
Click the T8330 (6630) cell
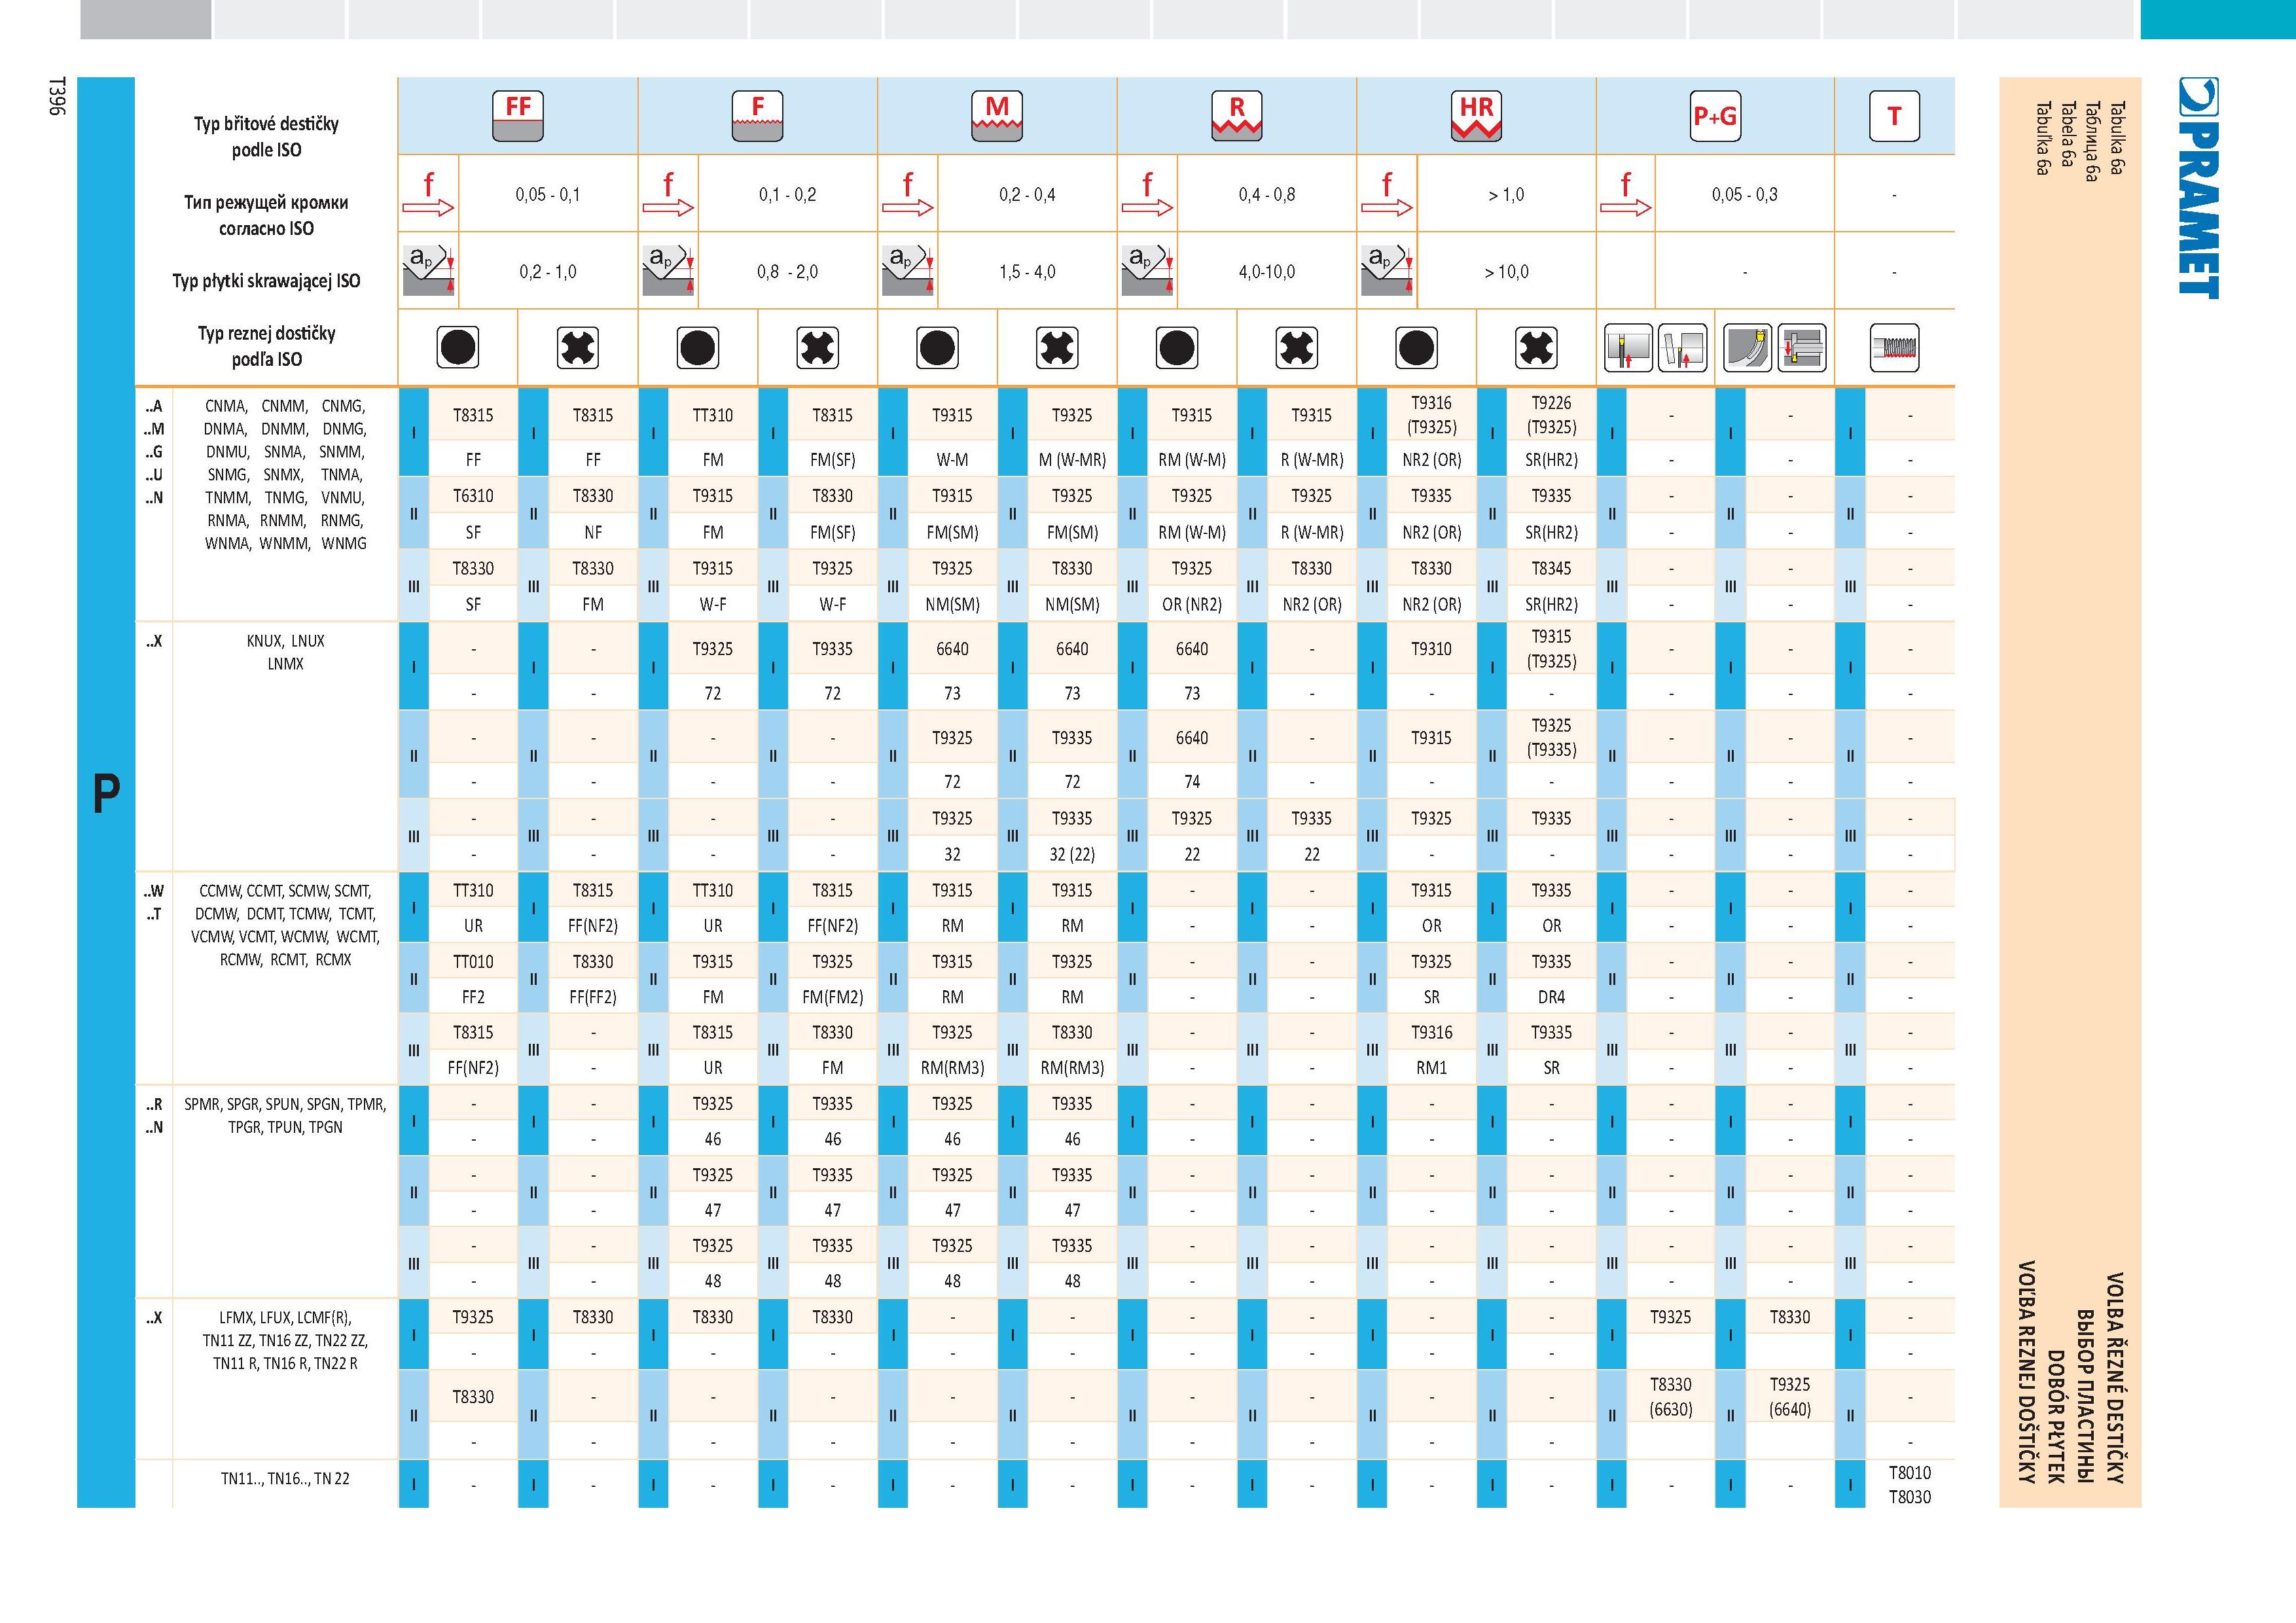[1670, 1397]
